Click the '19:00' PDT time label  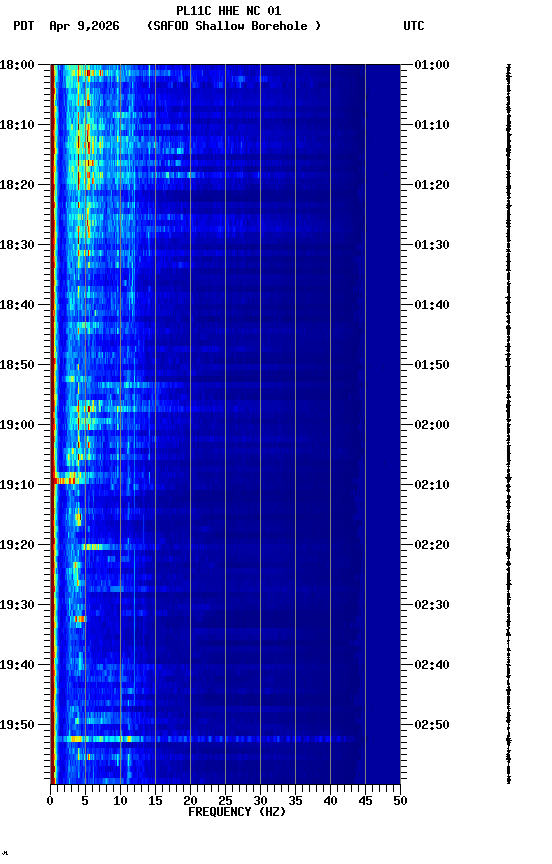pyautogui.click(x=17, y=425)
